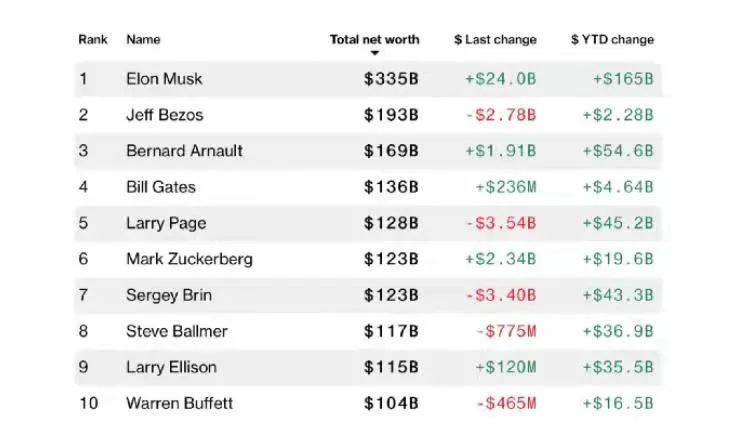The width and height of the screenshot is (733, 443).
Task: Open Mark Zuckerberg's row
Action: point(189,259)
